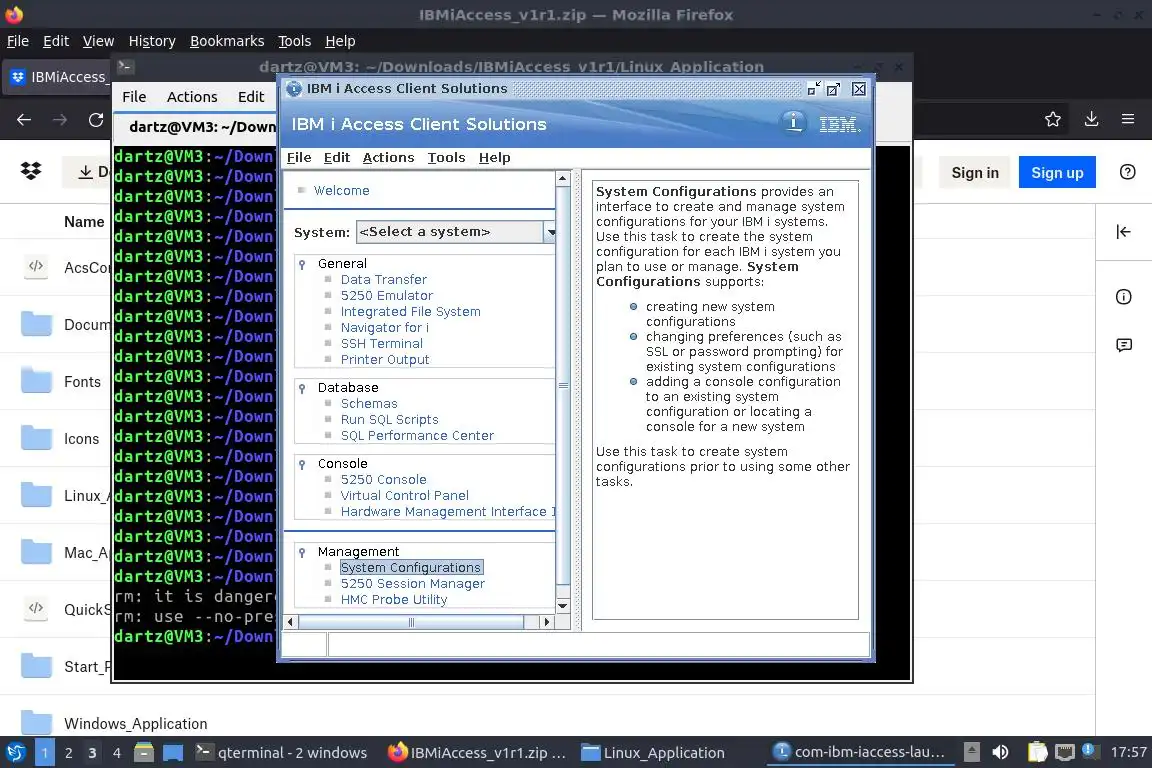Open Firefox downloads icon
1152x768 pixels.
[x=1091, y=119]
